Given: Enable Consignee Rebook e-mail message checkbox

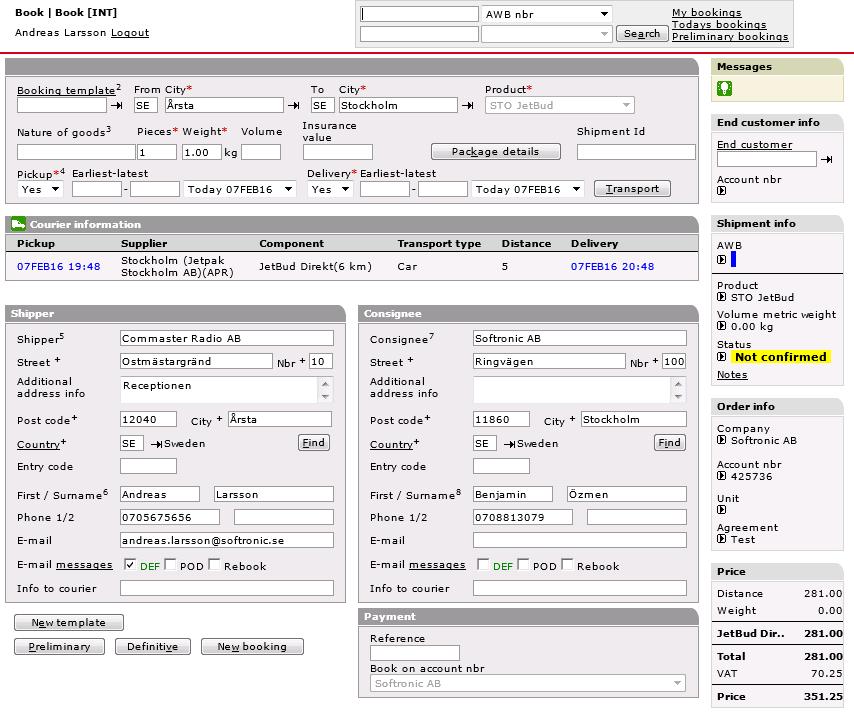Looking at the screenshot, I should click(x=567, y=564).
